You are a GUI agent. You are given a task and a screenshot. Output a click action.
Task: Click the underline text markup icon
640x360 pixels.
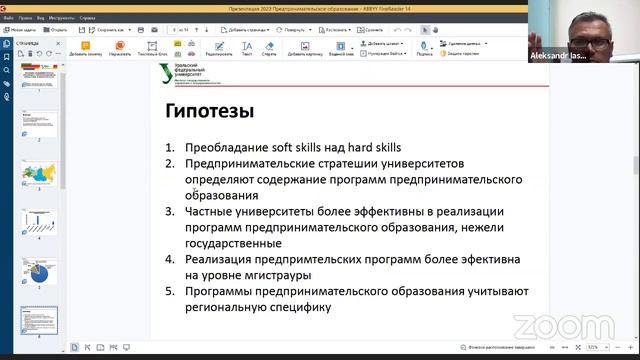pyautogui.click(x=178, y=53)
